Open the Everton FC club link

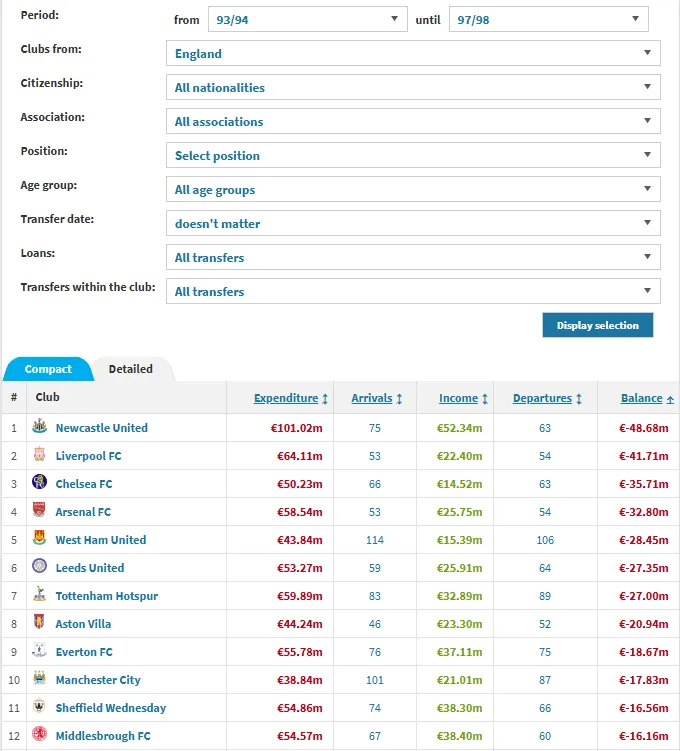click(84, 652)
